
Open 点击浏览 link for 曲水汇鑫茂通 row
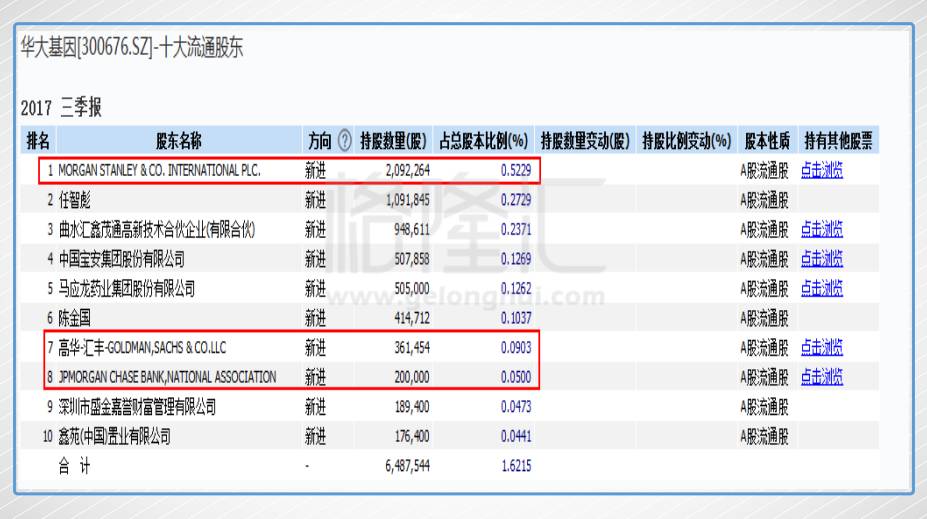(821, 230)
